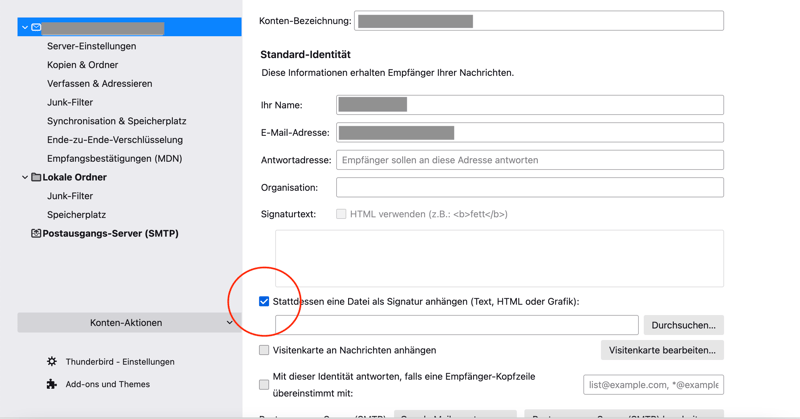Open the Konten-Aktionen dropdown
This screenshot has height=419, width=800.
(x=130, y=323)
